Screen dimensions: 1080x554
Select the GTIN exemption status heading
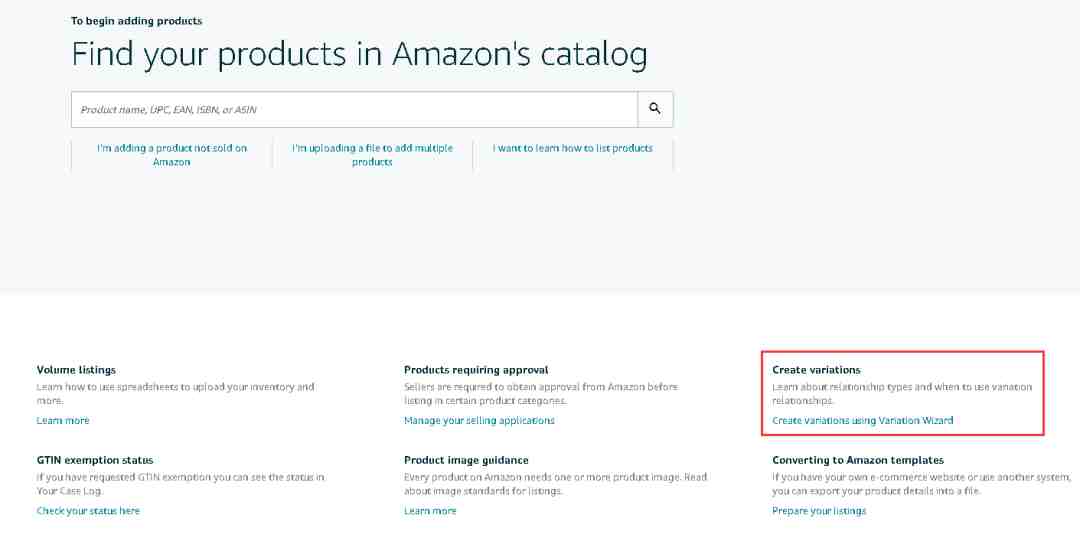coord(94,460)
